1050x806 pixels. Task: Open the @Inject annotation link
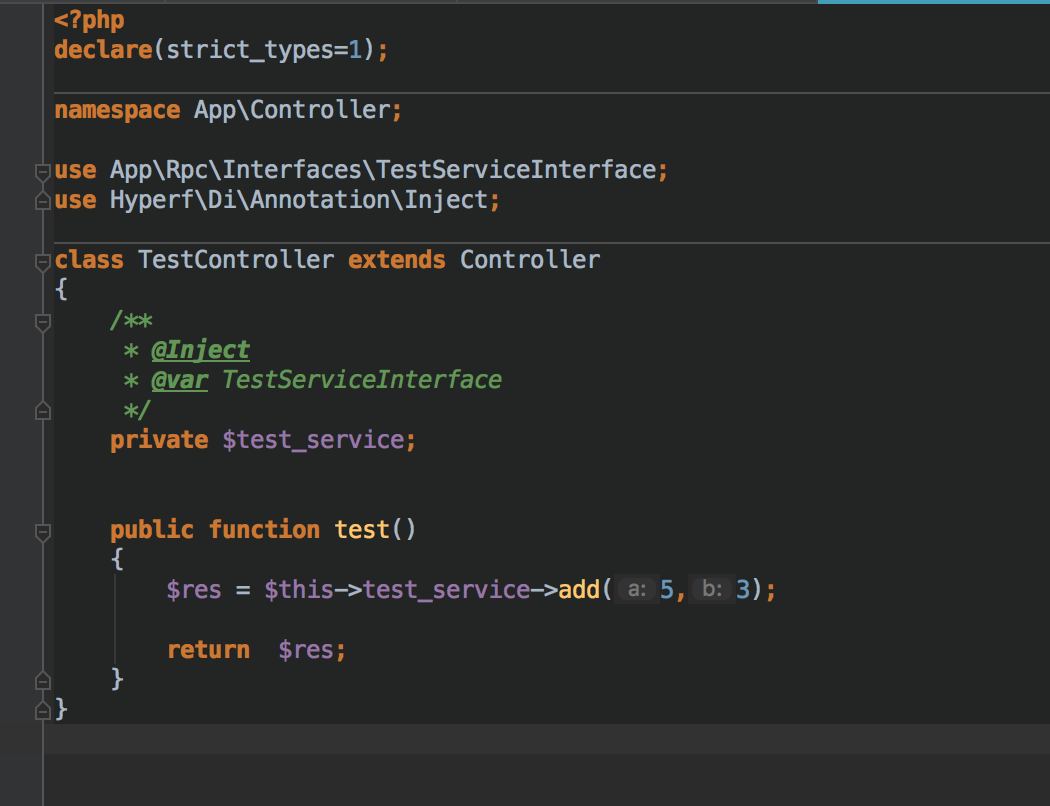click(200, 350)
